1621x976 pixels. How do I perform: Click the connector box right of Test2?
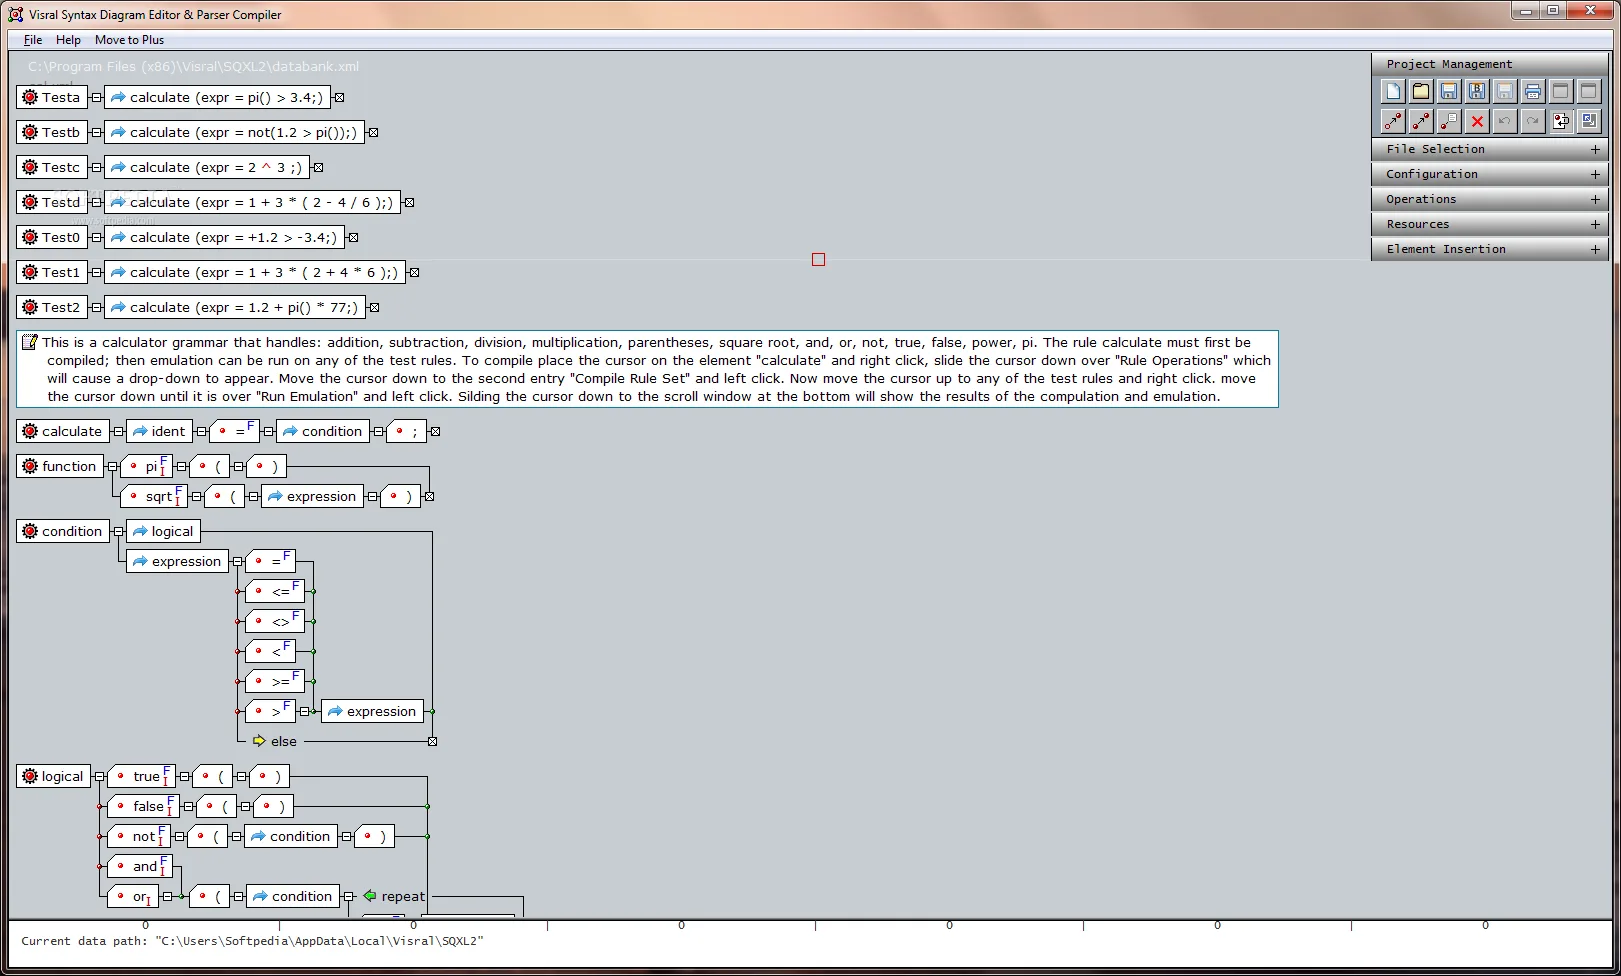96,307
